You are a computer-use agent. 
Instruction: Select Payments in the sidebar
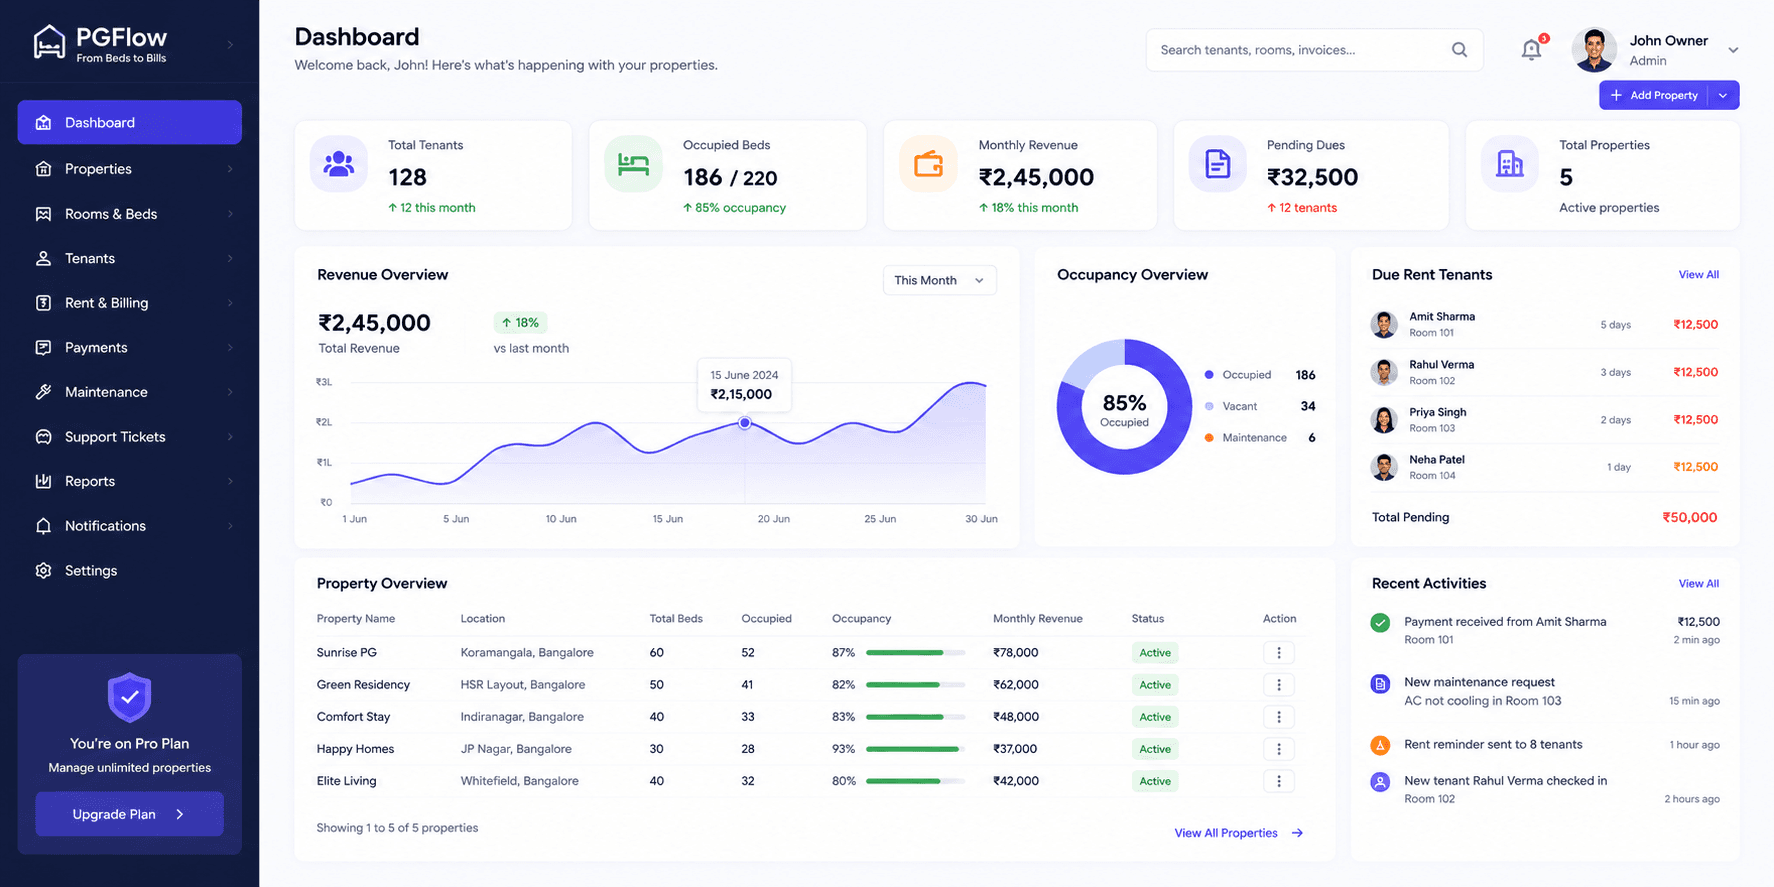[129, 348]
